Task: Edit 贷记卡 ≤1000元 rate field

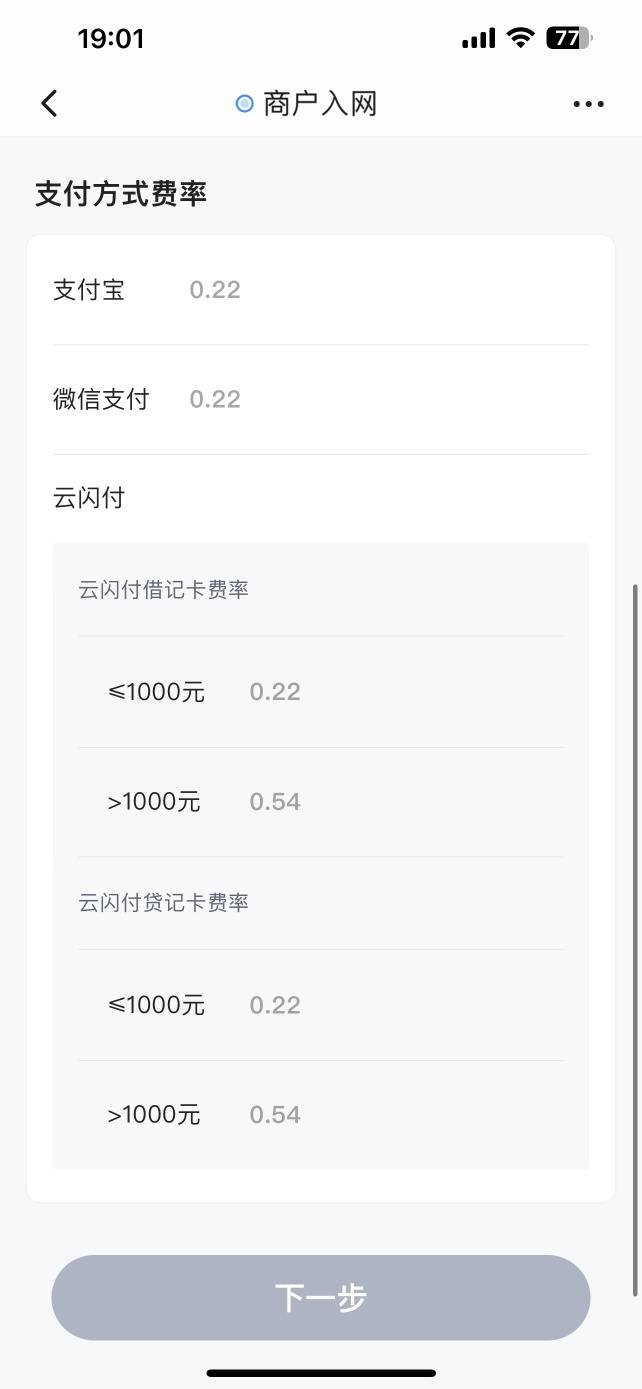Action: (405, 1005)
